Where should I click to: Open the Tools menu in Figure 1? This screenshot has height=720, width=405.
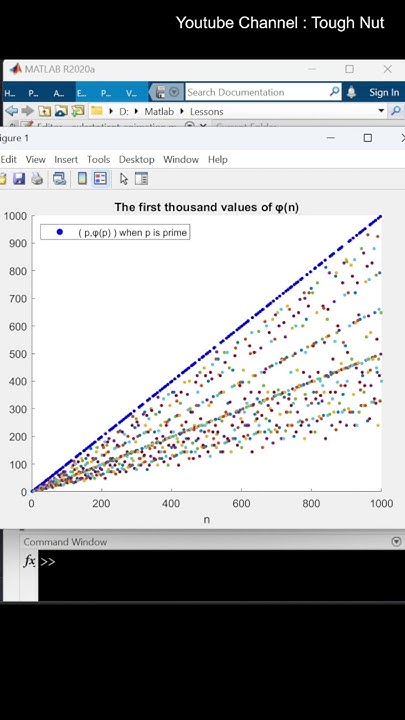click(99, 159)
